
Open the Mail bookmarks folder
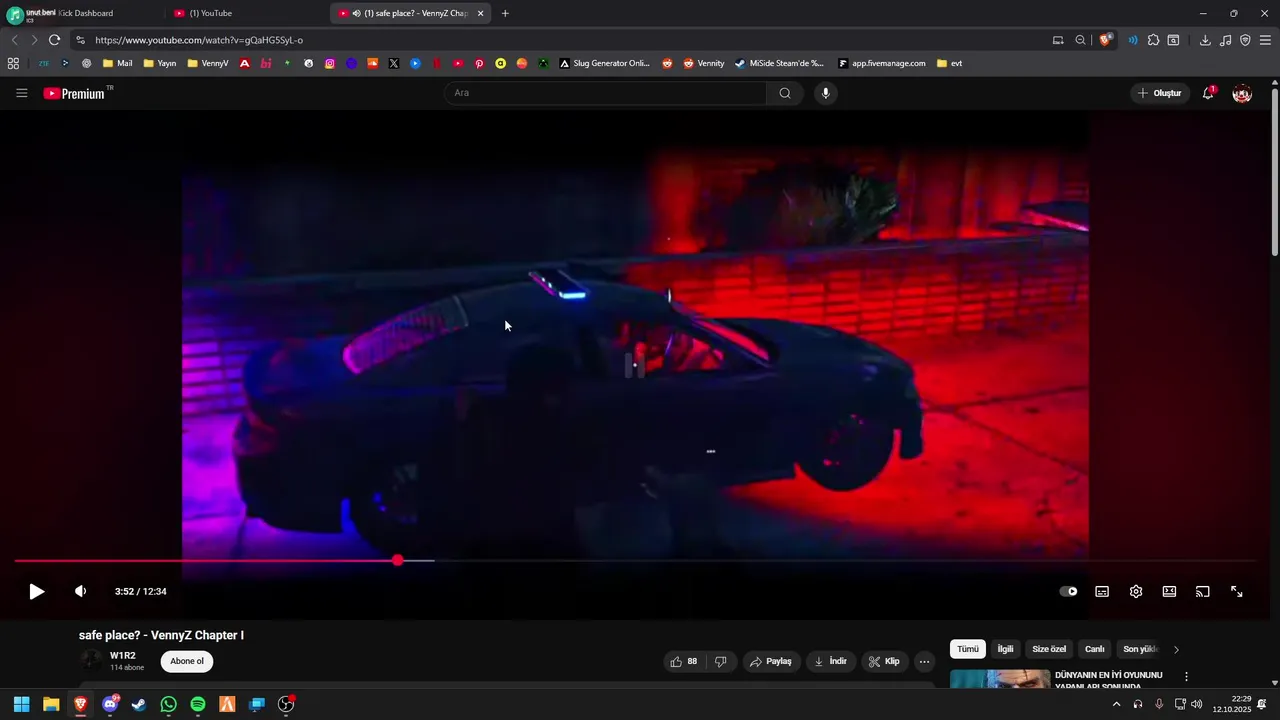click(117, 63)
